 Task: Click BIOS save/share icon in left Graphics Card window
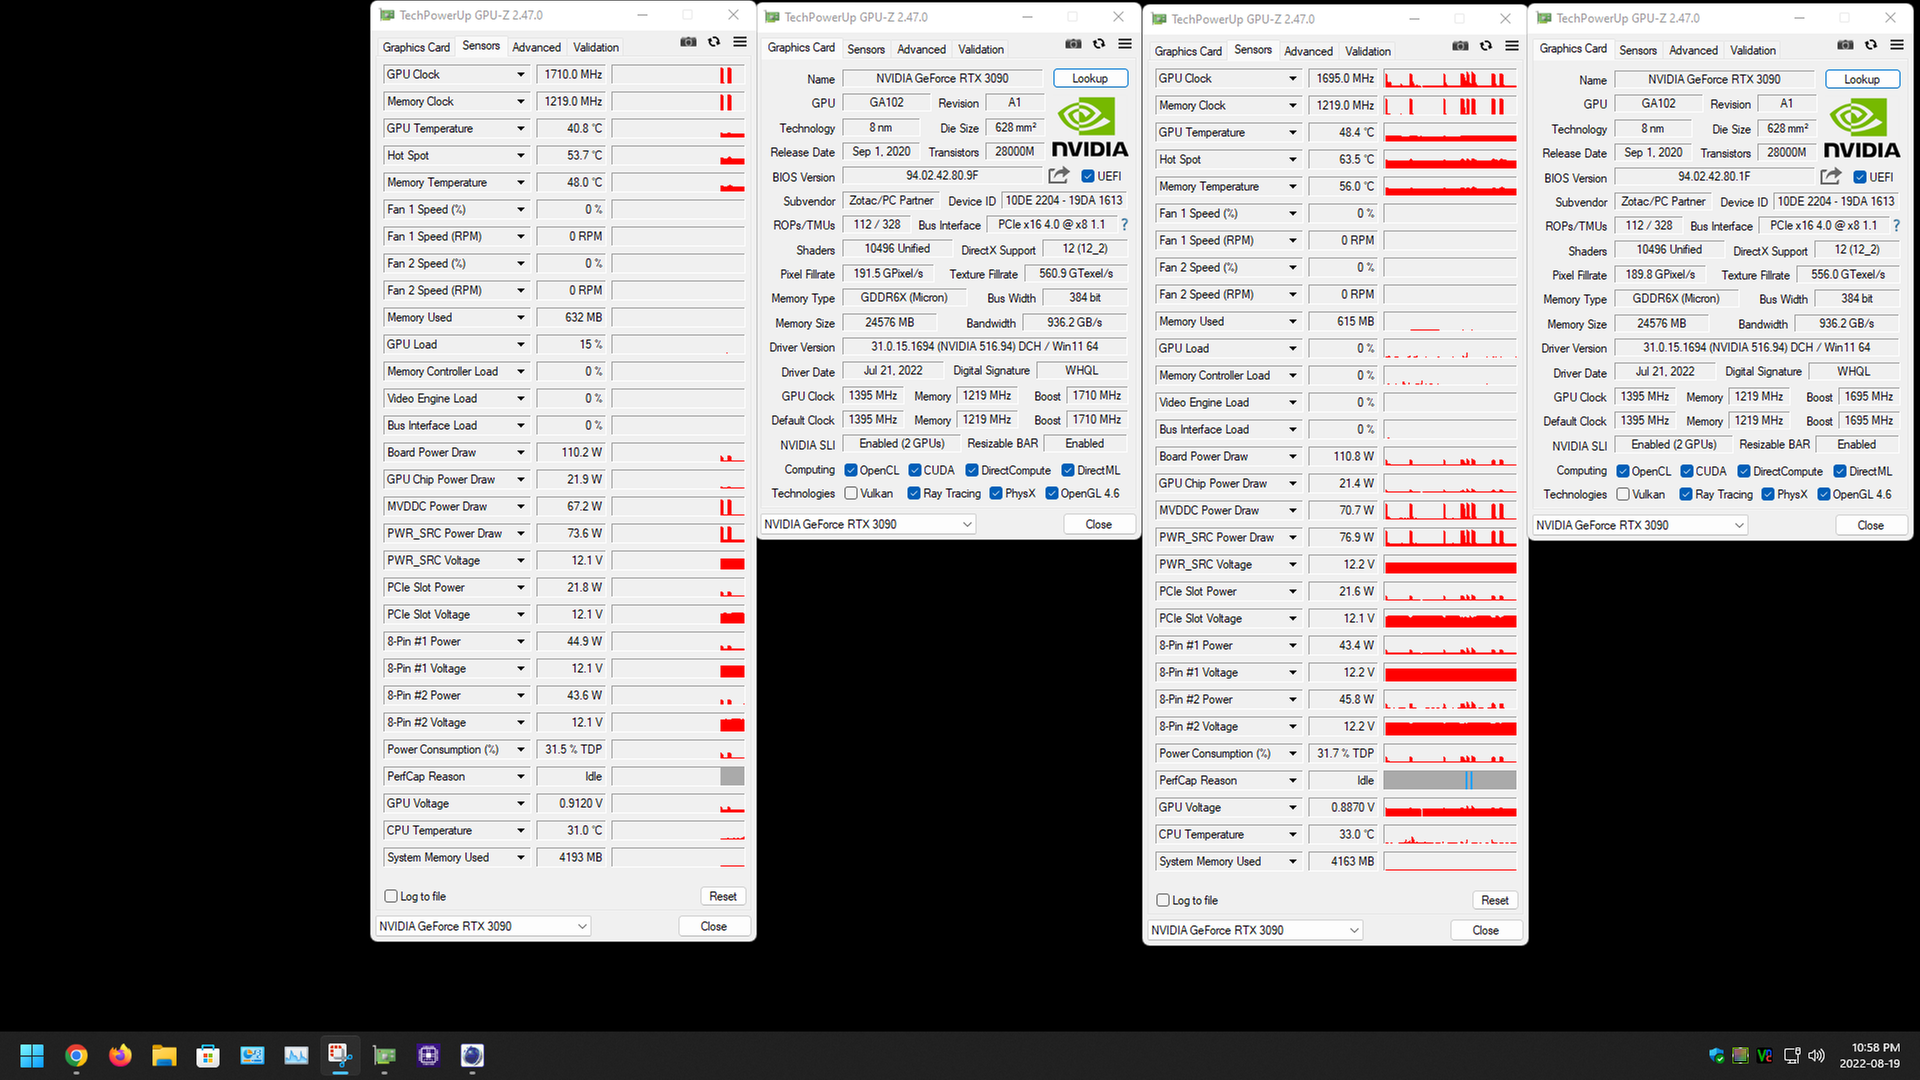pos(1058,176)
